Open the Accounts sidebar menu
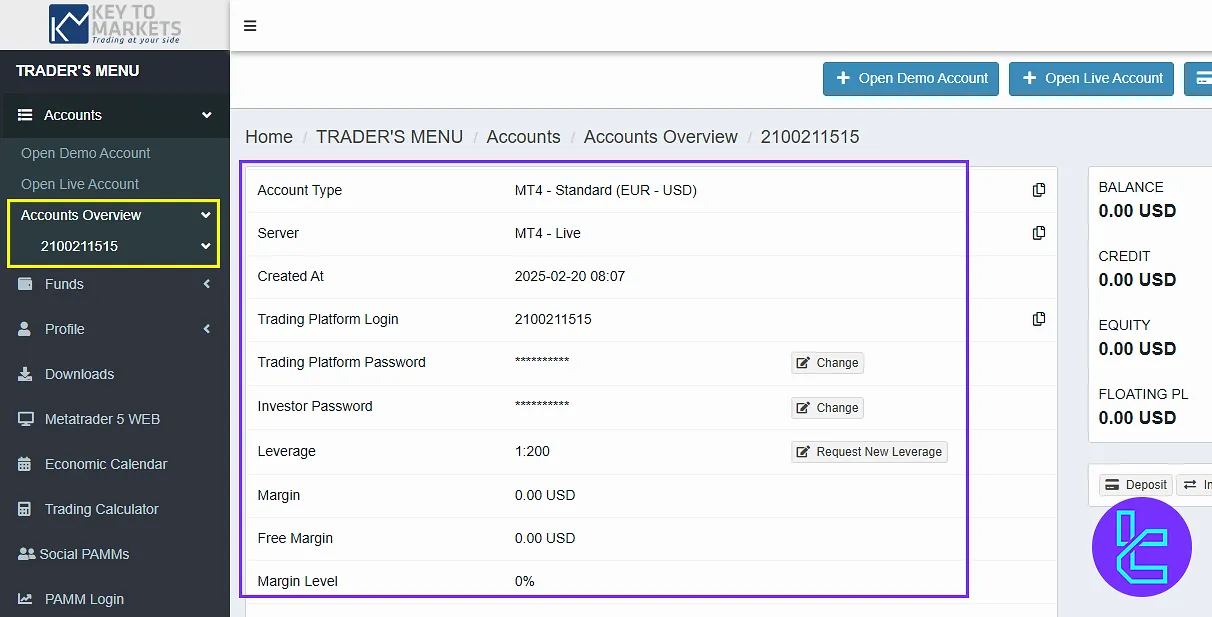The image size is (1212, 617). click(x=115, y=115)
